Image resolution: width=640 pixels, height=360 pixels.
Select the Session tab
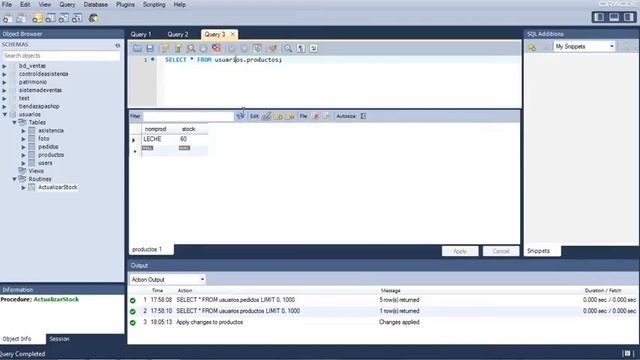59,339
